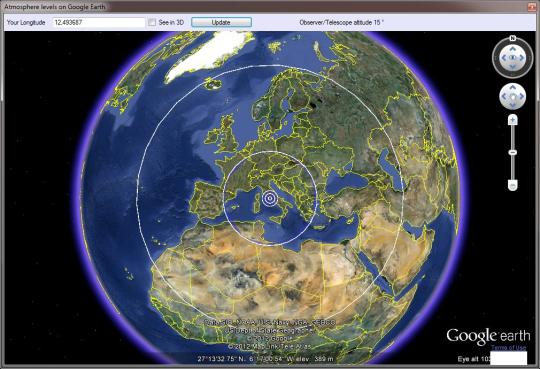
Task: Tilt view up with look joystick arrow
Action: pos(513,49)
